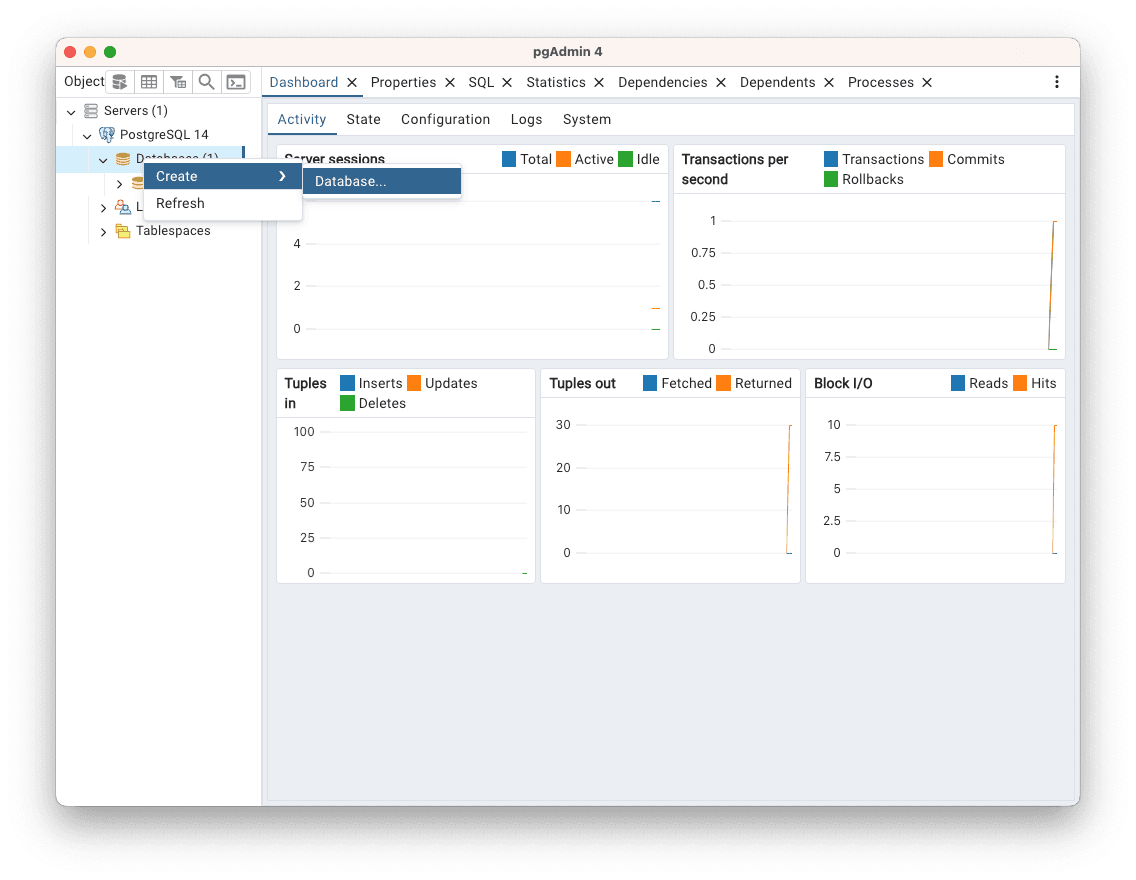Click the View Data table icon
The image size is (1136, 880).
(x=149, y=82)
